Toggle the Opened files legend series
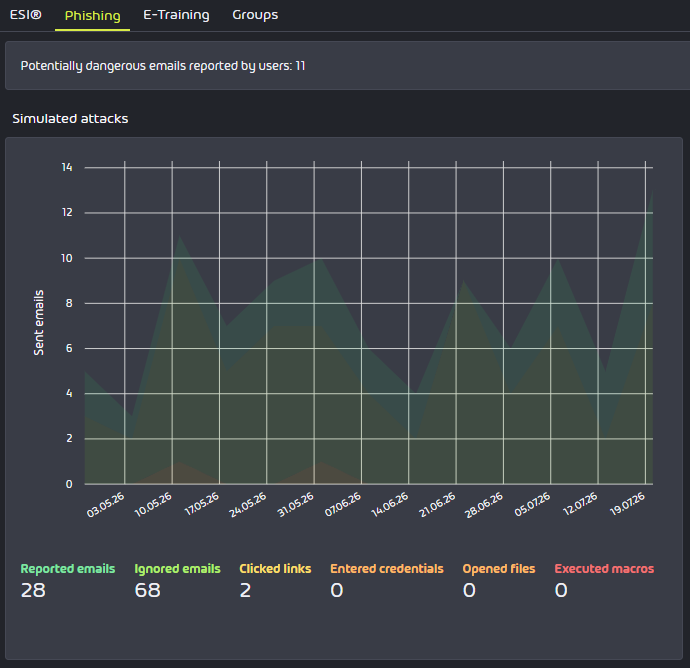690x668 pixels. tap(499, 569)
